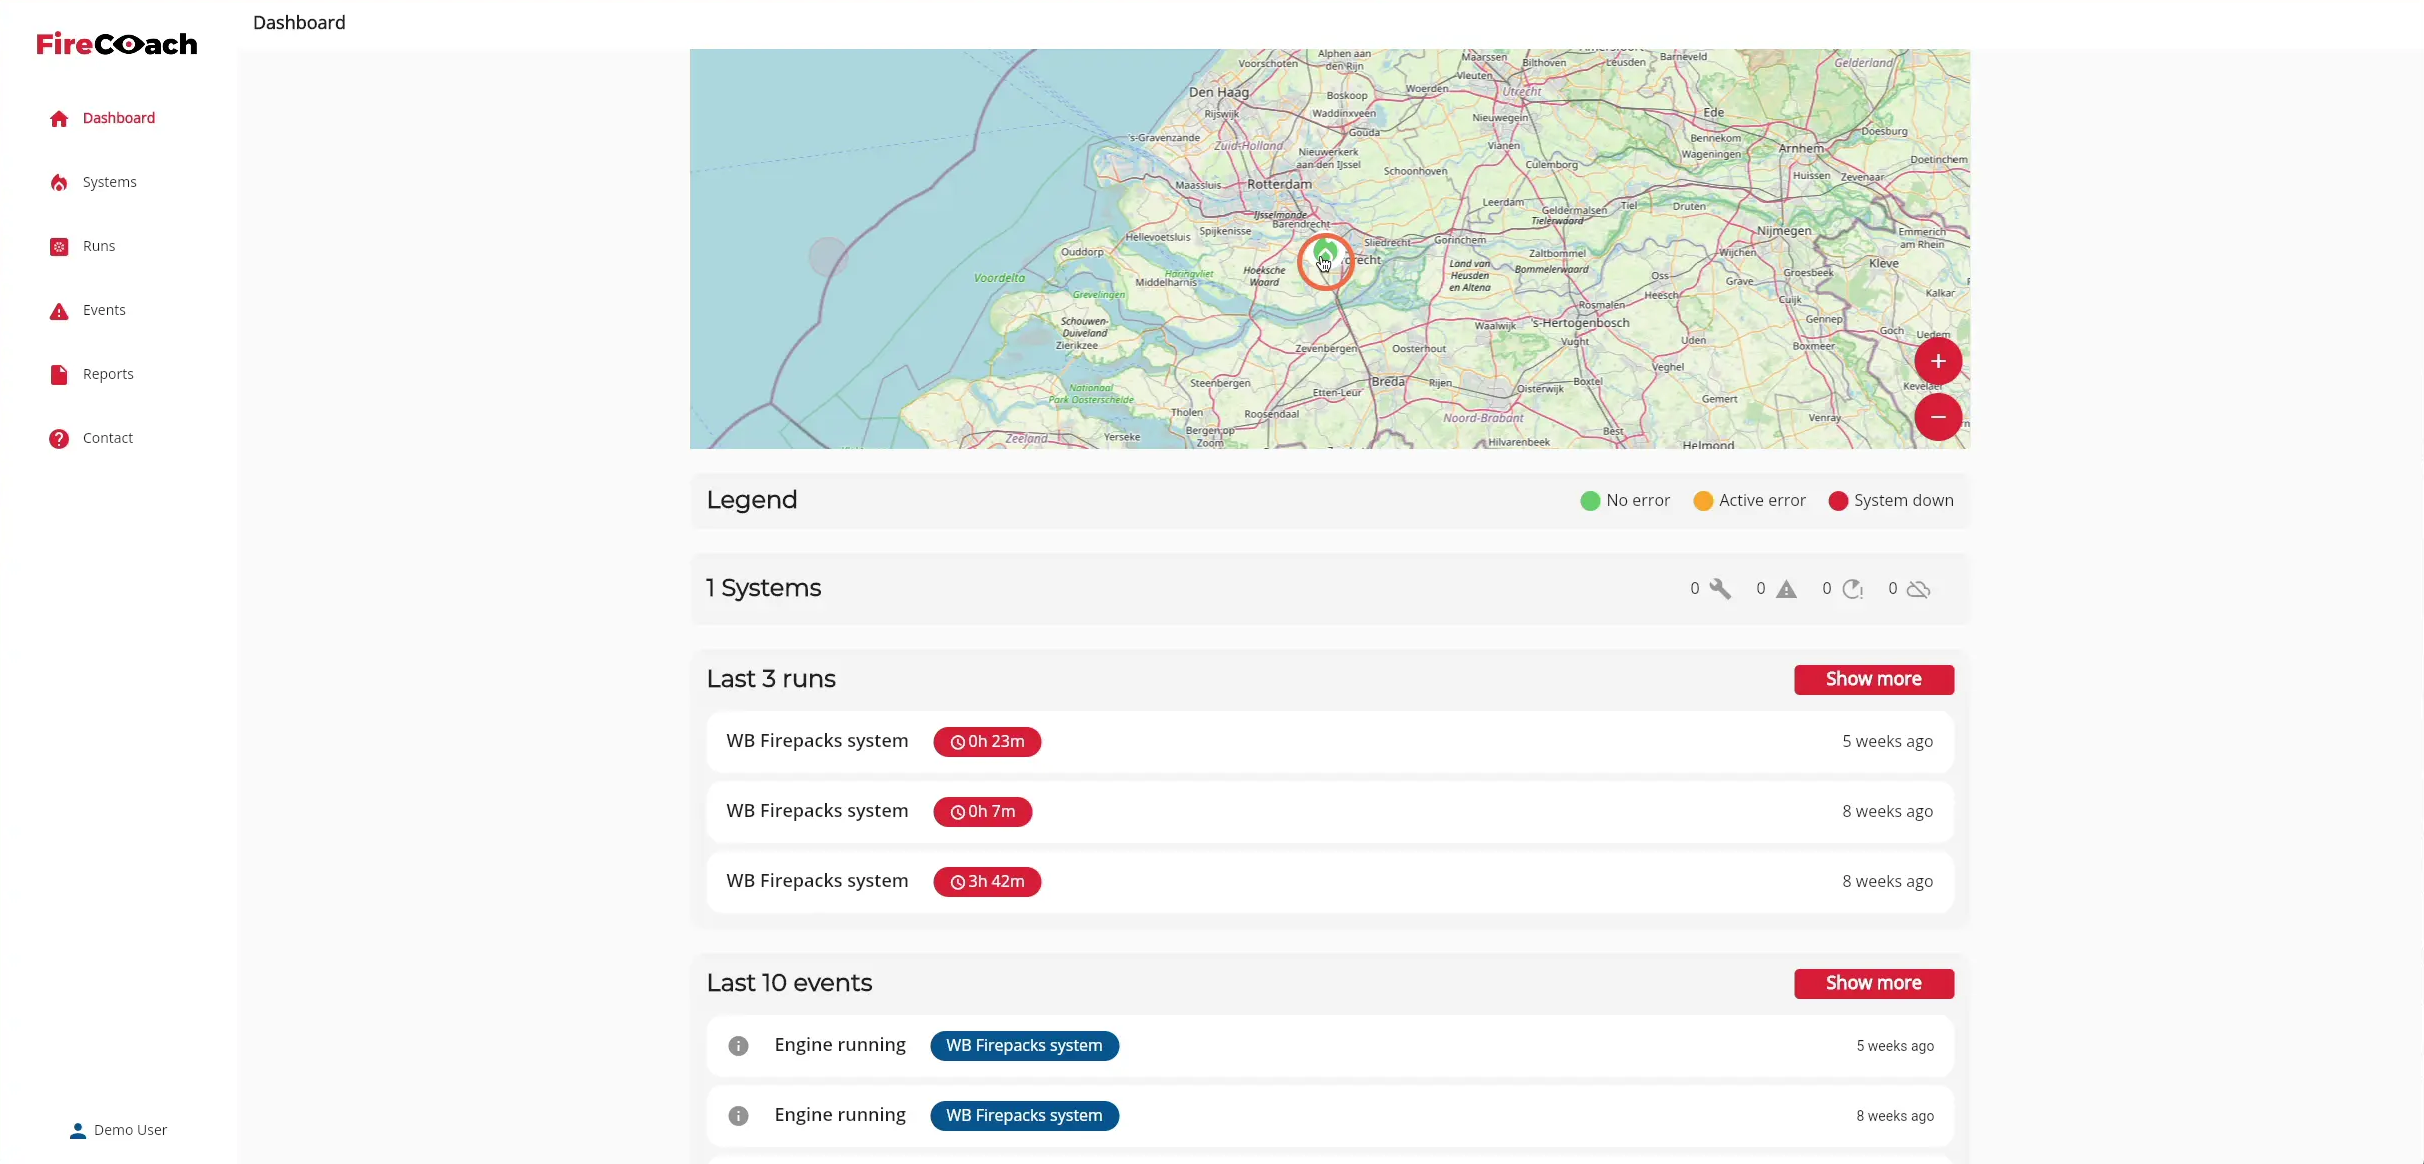Image resolution: width=2424 pixels, height=1164 pixels.
Task: Open Reports from the sidebar
Action: click(108, 374)
